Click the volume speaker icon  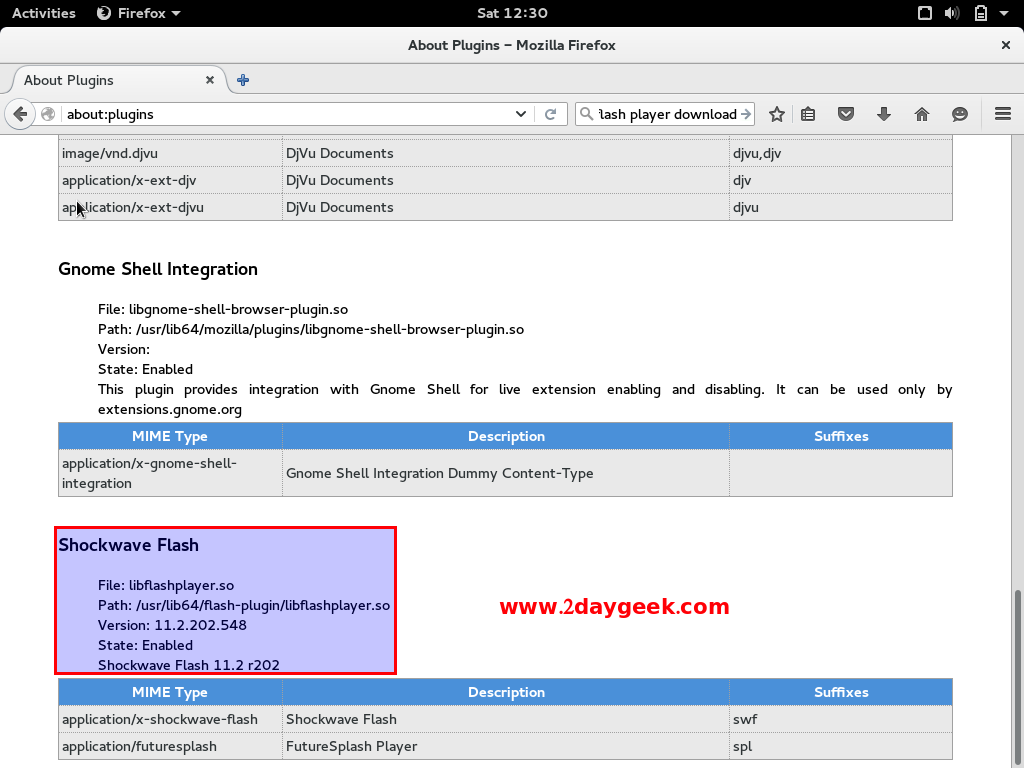pyautogui.click(x=952, y=13)
